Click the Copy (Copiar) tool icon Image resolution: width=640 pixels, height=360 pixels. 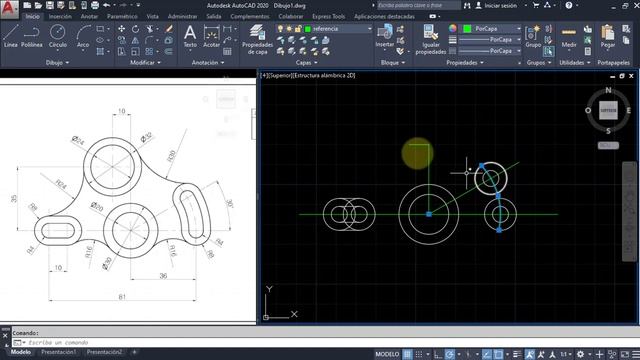tap(122, 40)
